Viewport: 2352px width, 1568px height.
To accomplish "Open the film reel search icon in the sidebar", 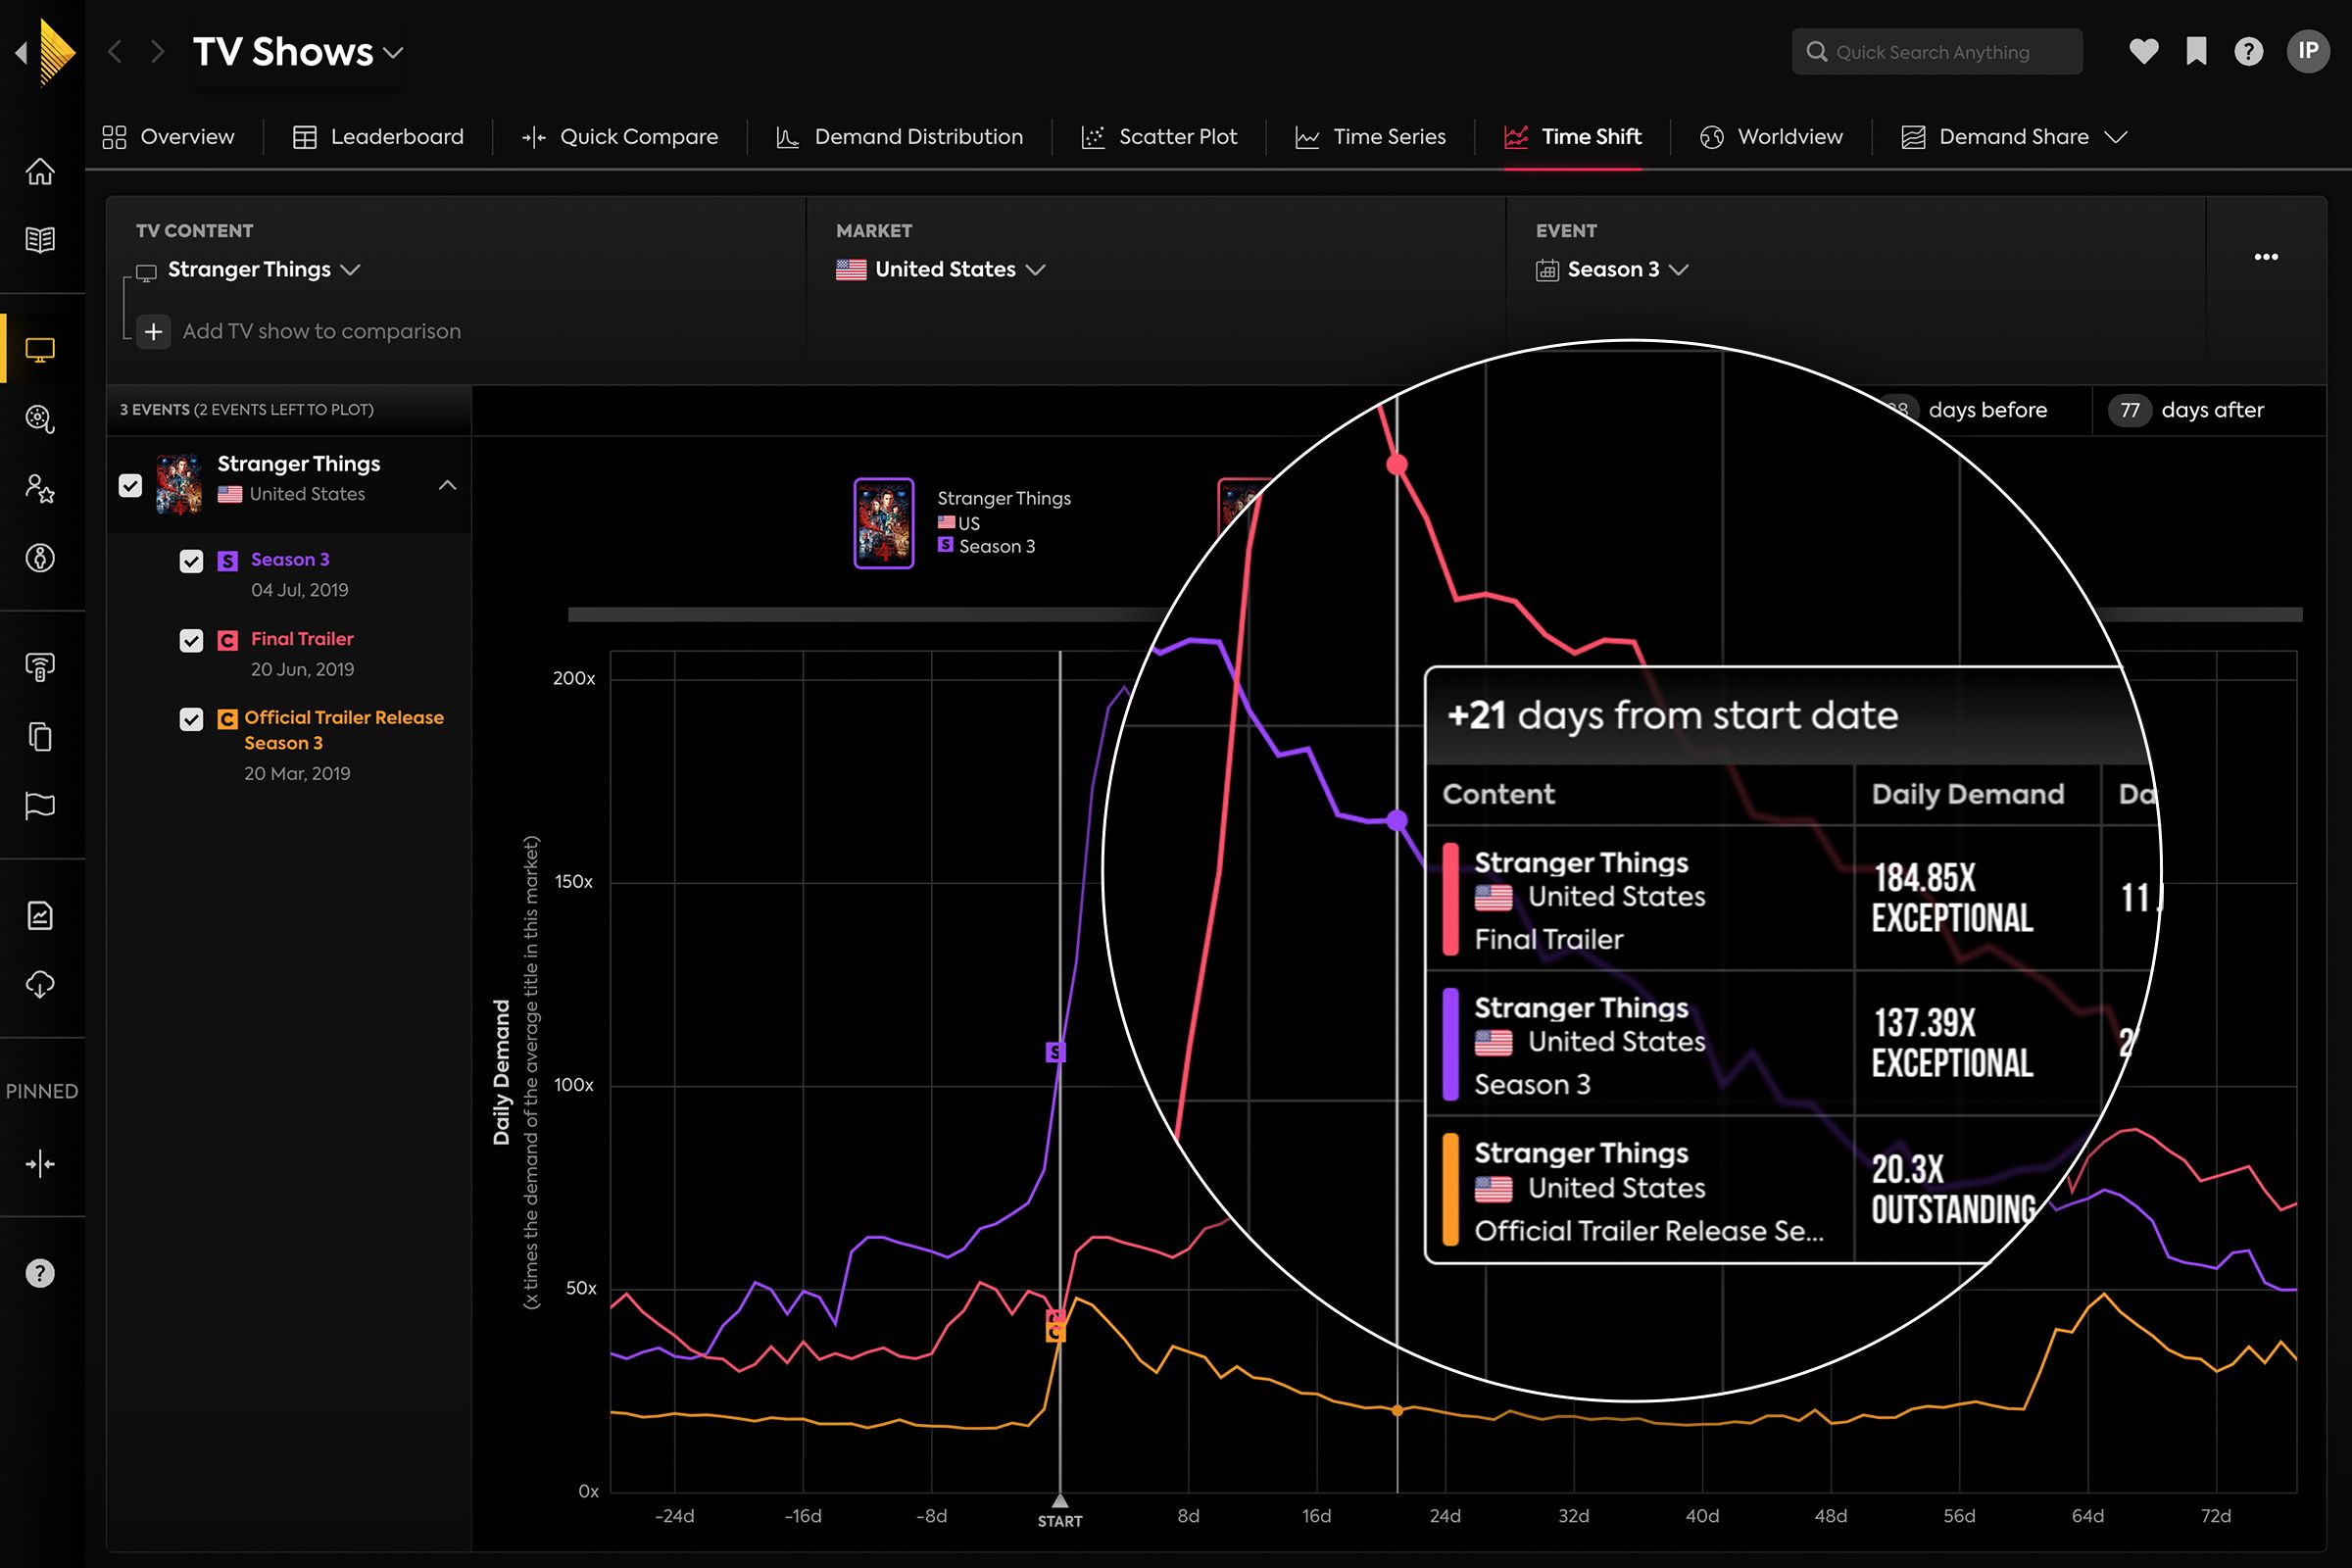I will coord(40,418).
